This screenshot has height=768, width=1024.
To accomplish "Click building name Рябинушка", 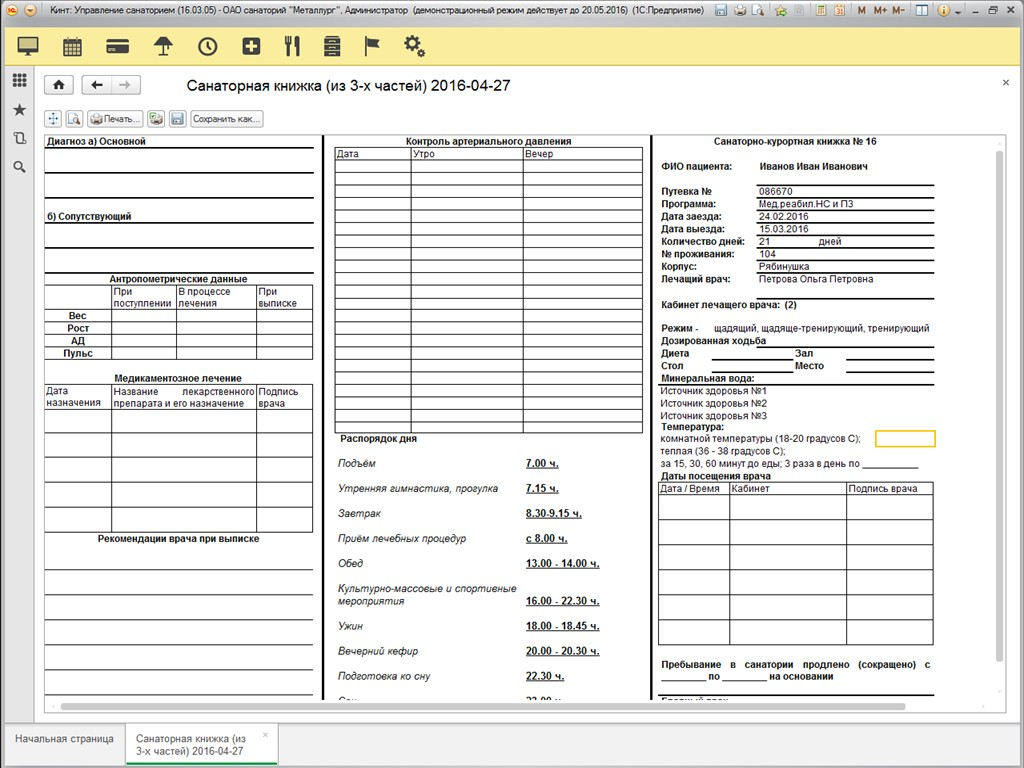I will [784, 266].
